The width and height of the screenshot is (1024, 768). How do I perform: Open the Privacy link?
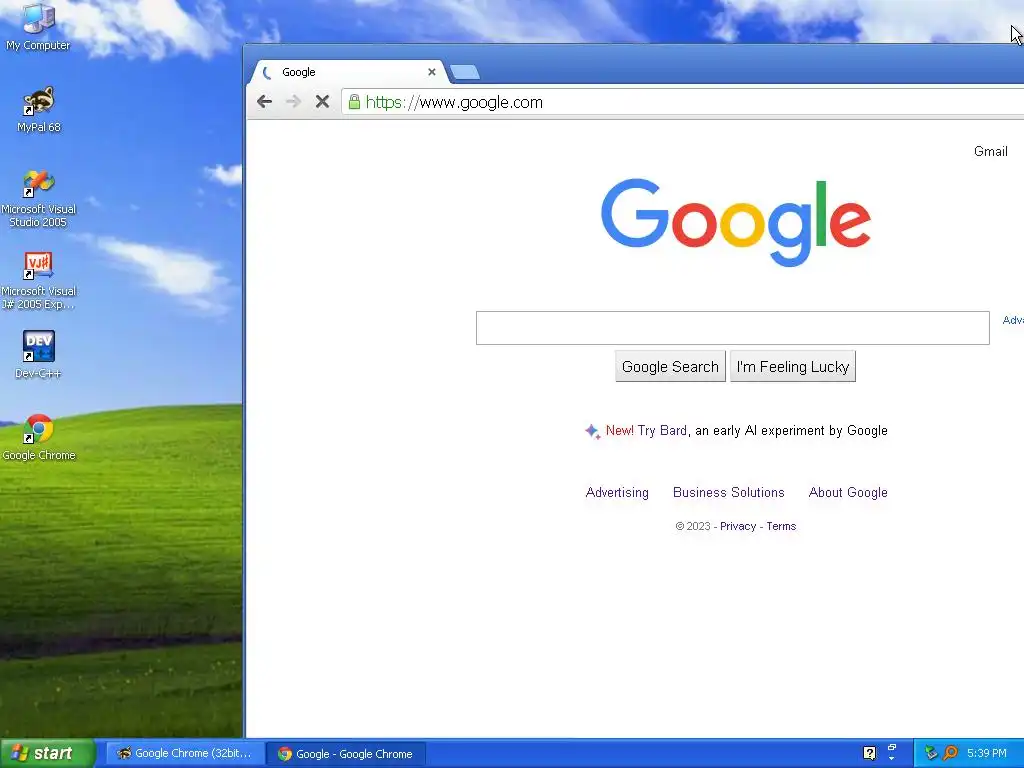pyautogui.click(x=738, y=526)
